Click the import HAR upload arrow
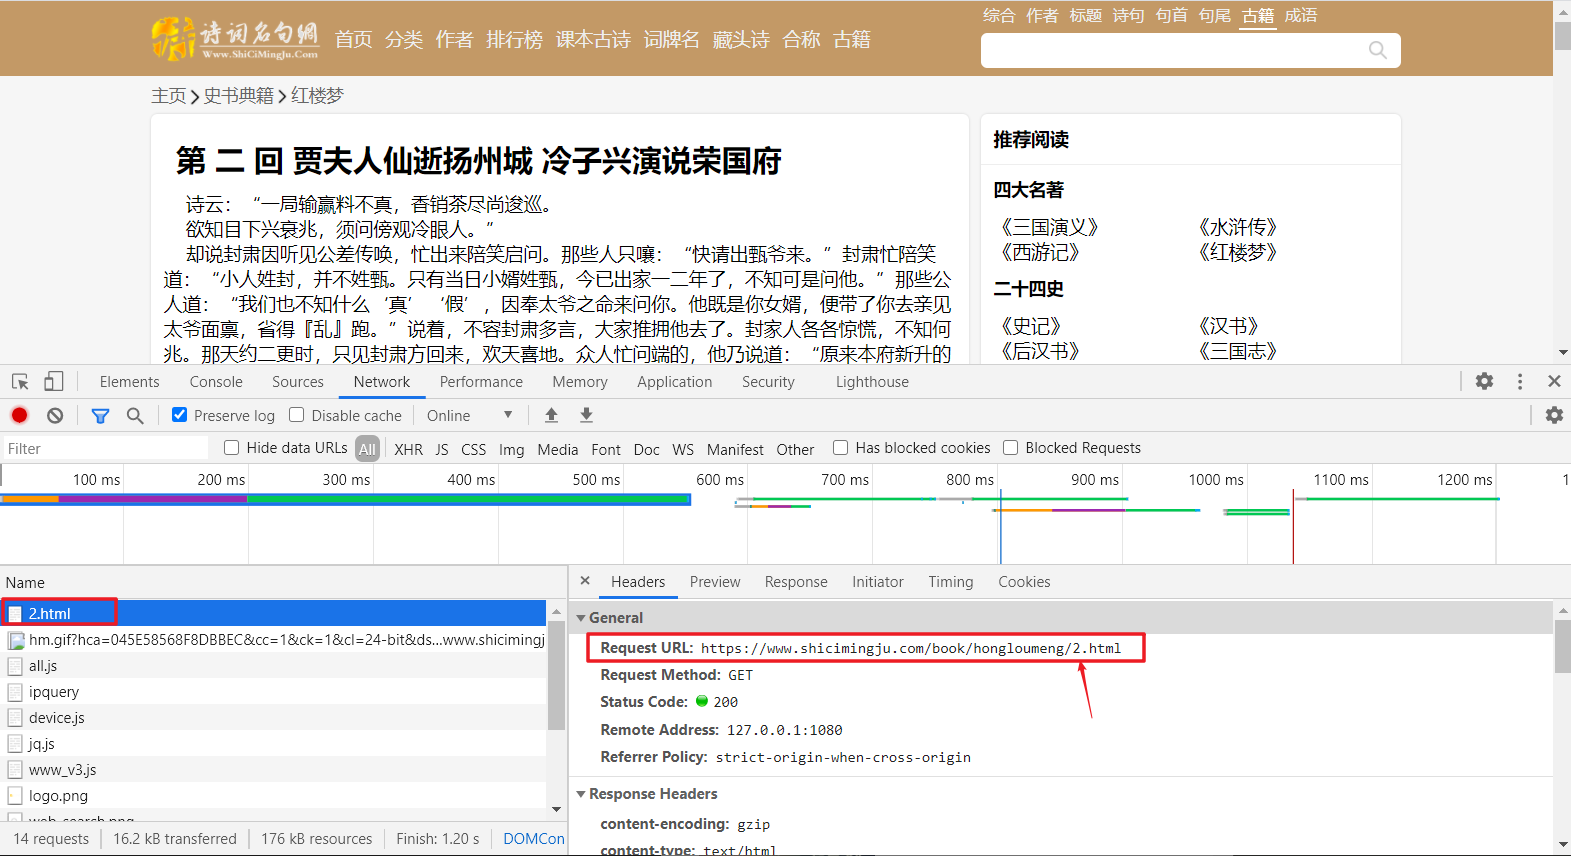This screenshot has height=856, width=1571. click(551, 415)
